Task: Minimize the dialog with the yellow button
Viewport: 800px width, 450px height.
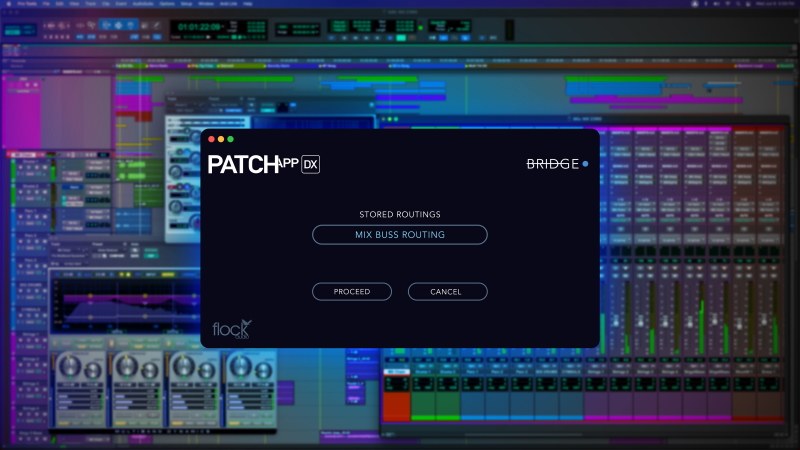Action: [x=221, y=139]
